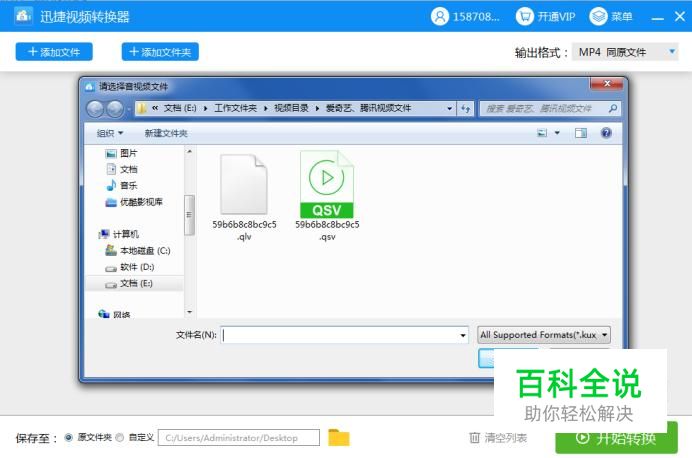Select the 原文件夹 radio button
692x458 pixels.
point(68,438)
